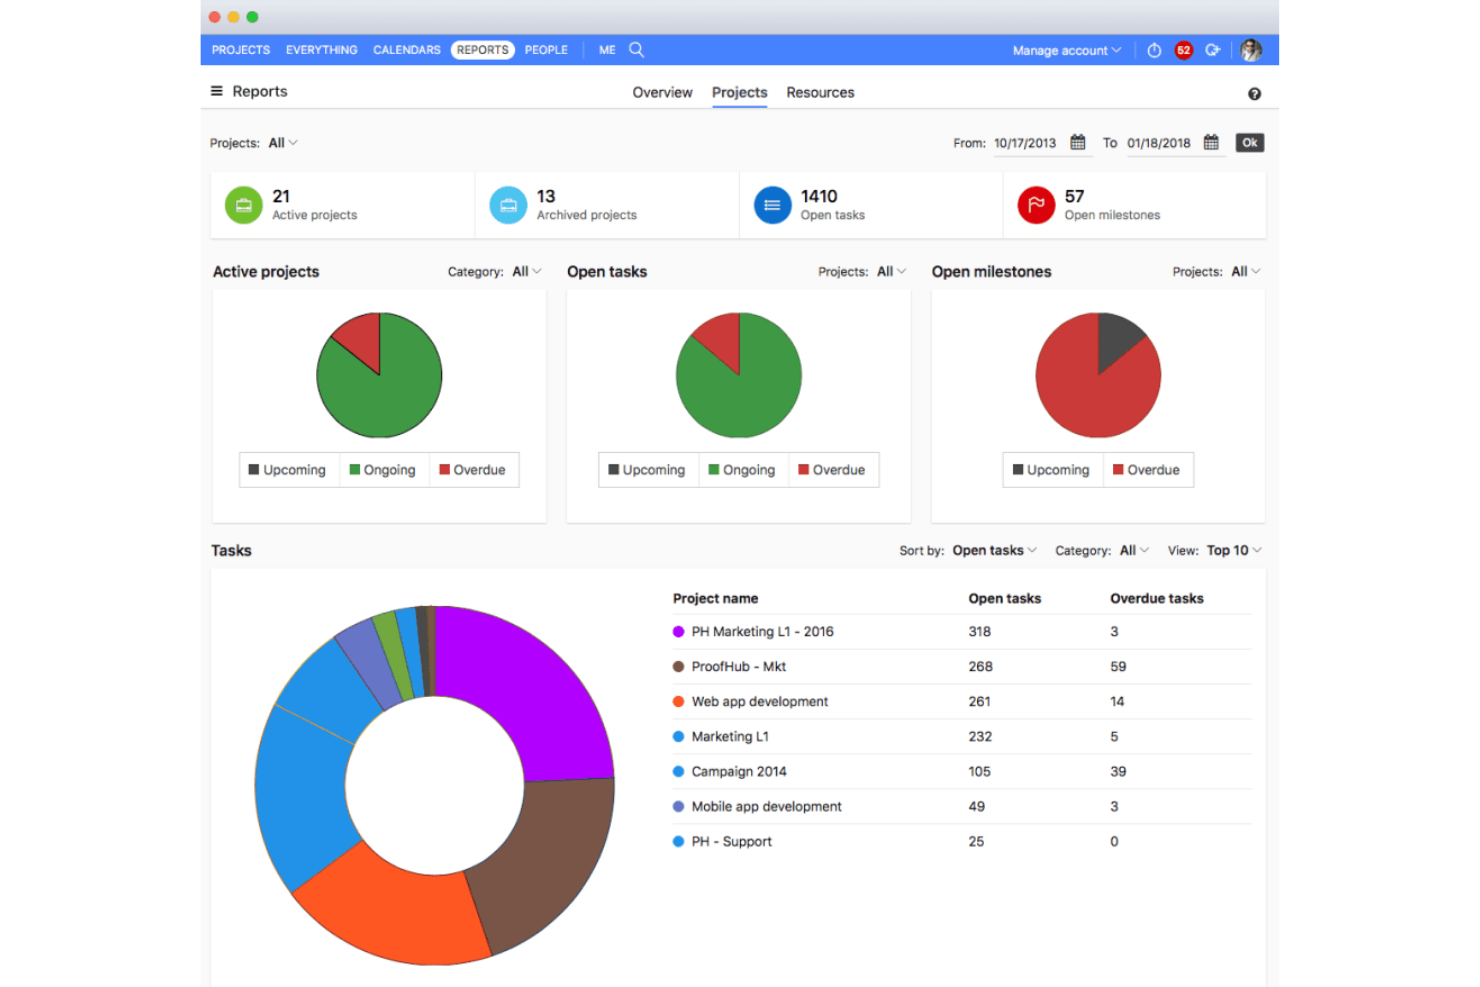This screenshot has width=1480, height=987.
Task: Click the purple dot beside PH Marketing L1
Action: (x=677, y=631)
